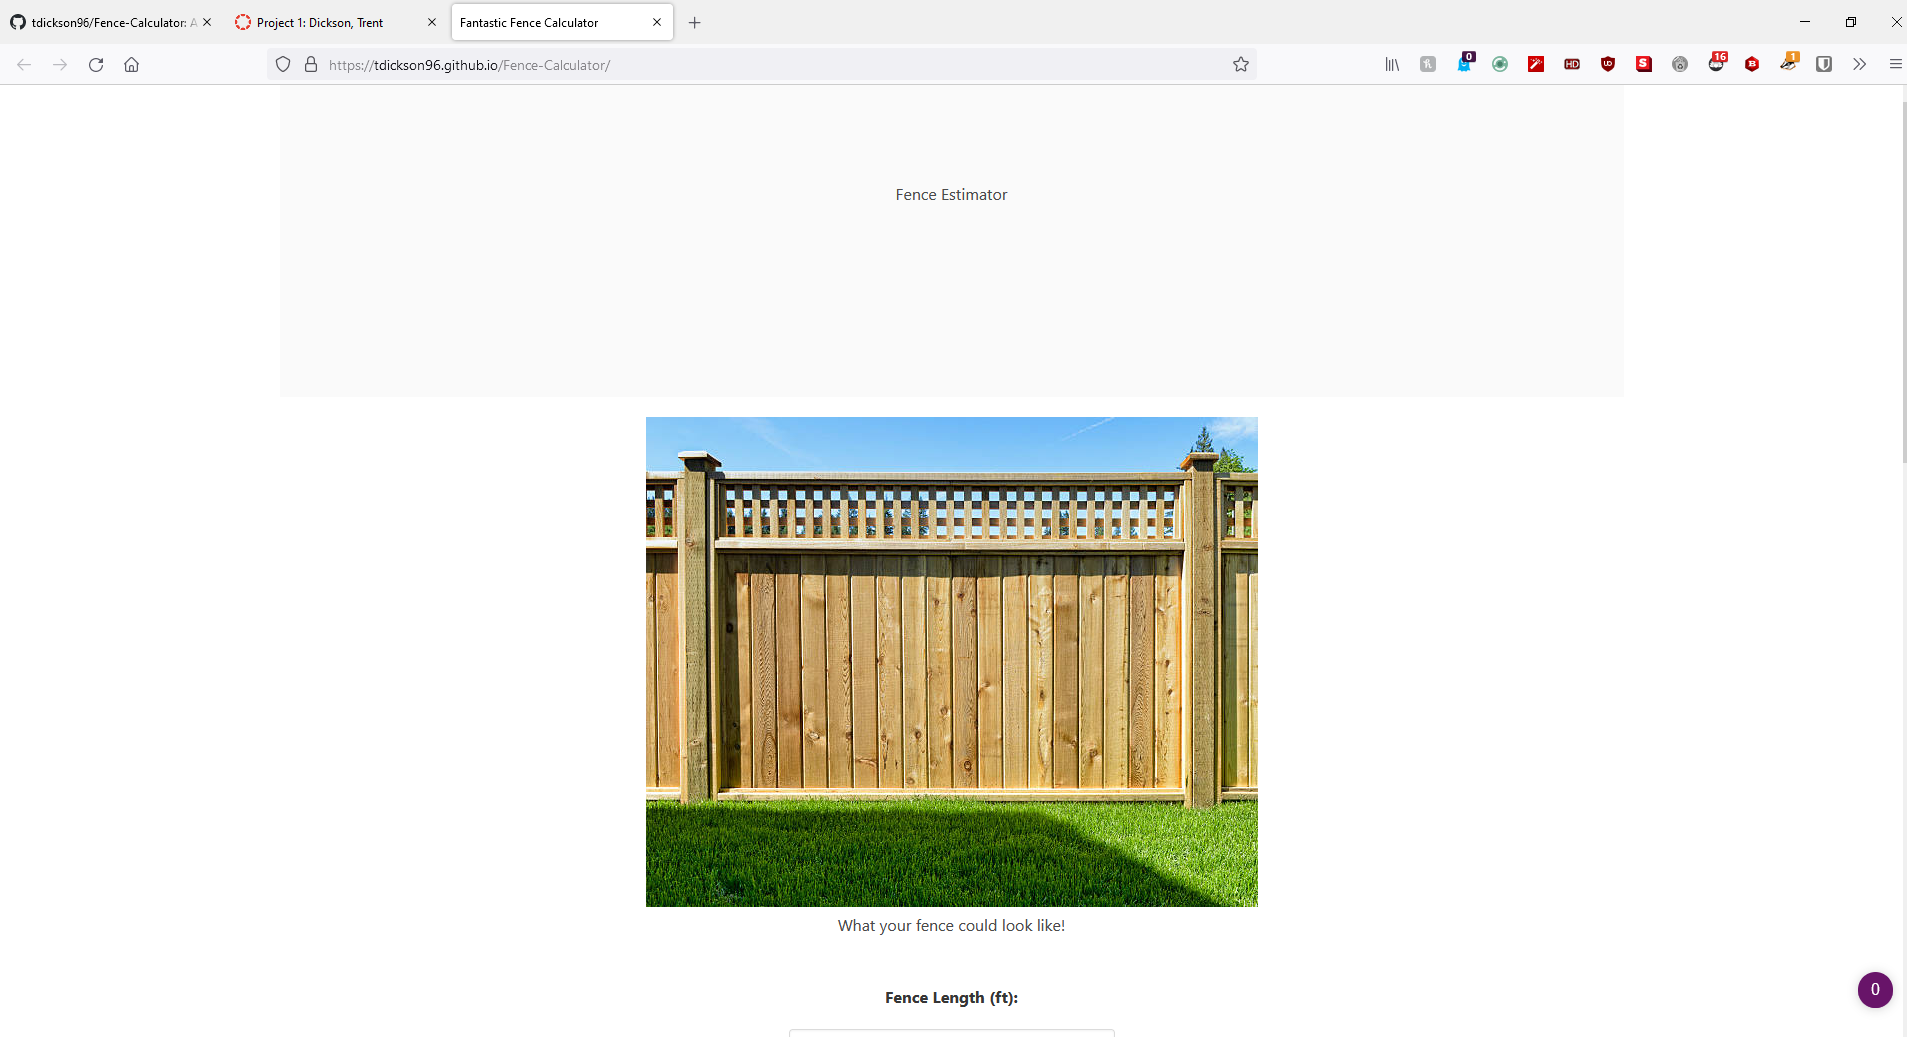Restore down the Firefox window

(x=1851, y=22)
